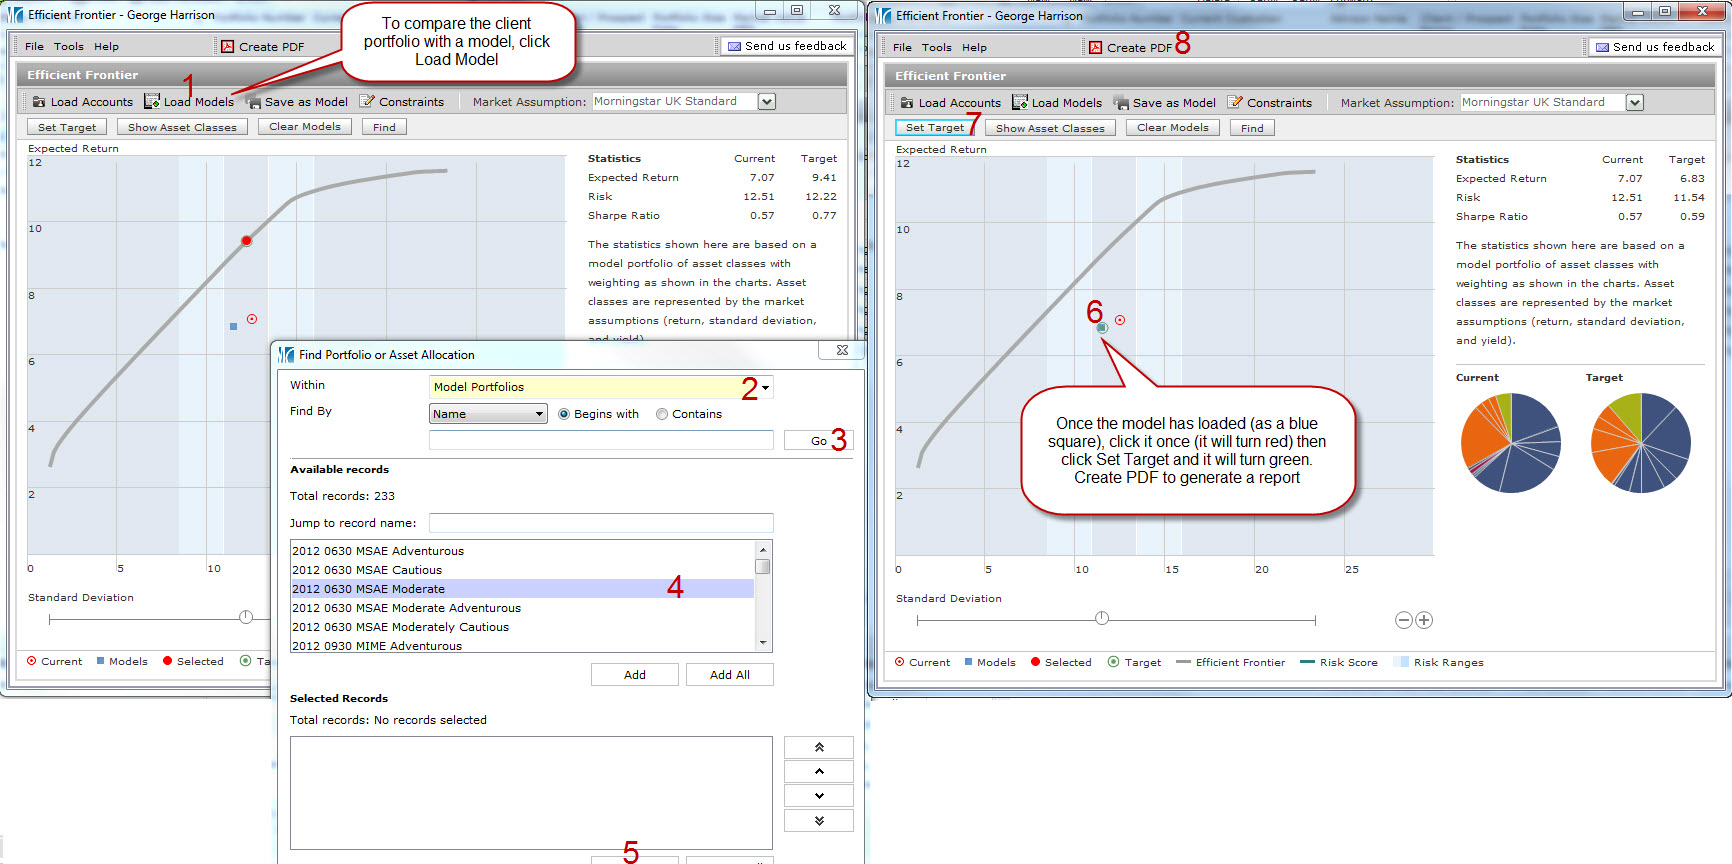Open the Find By 'Name' dropdown

click(539, 414)
